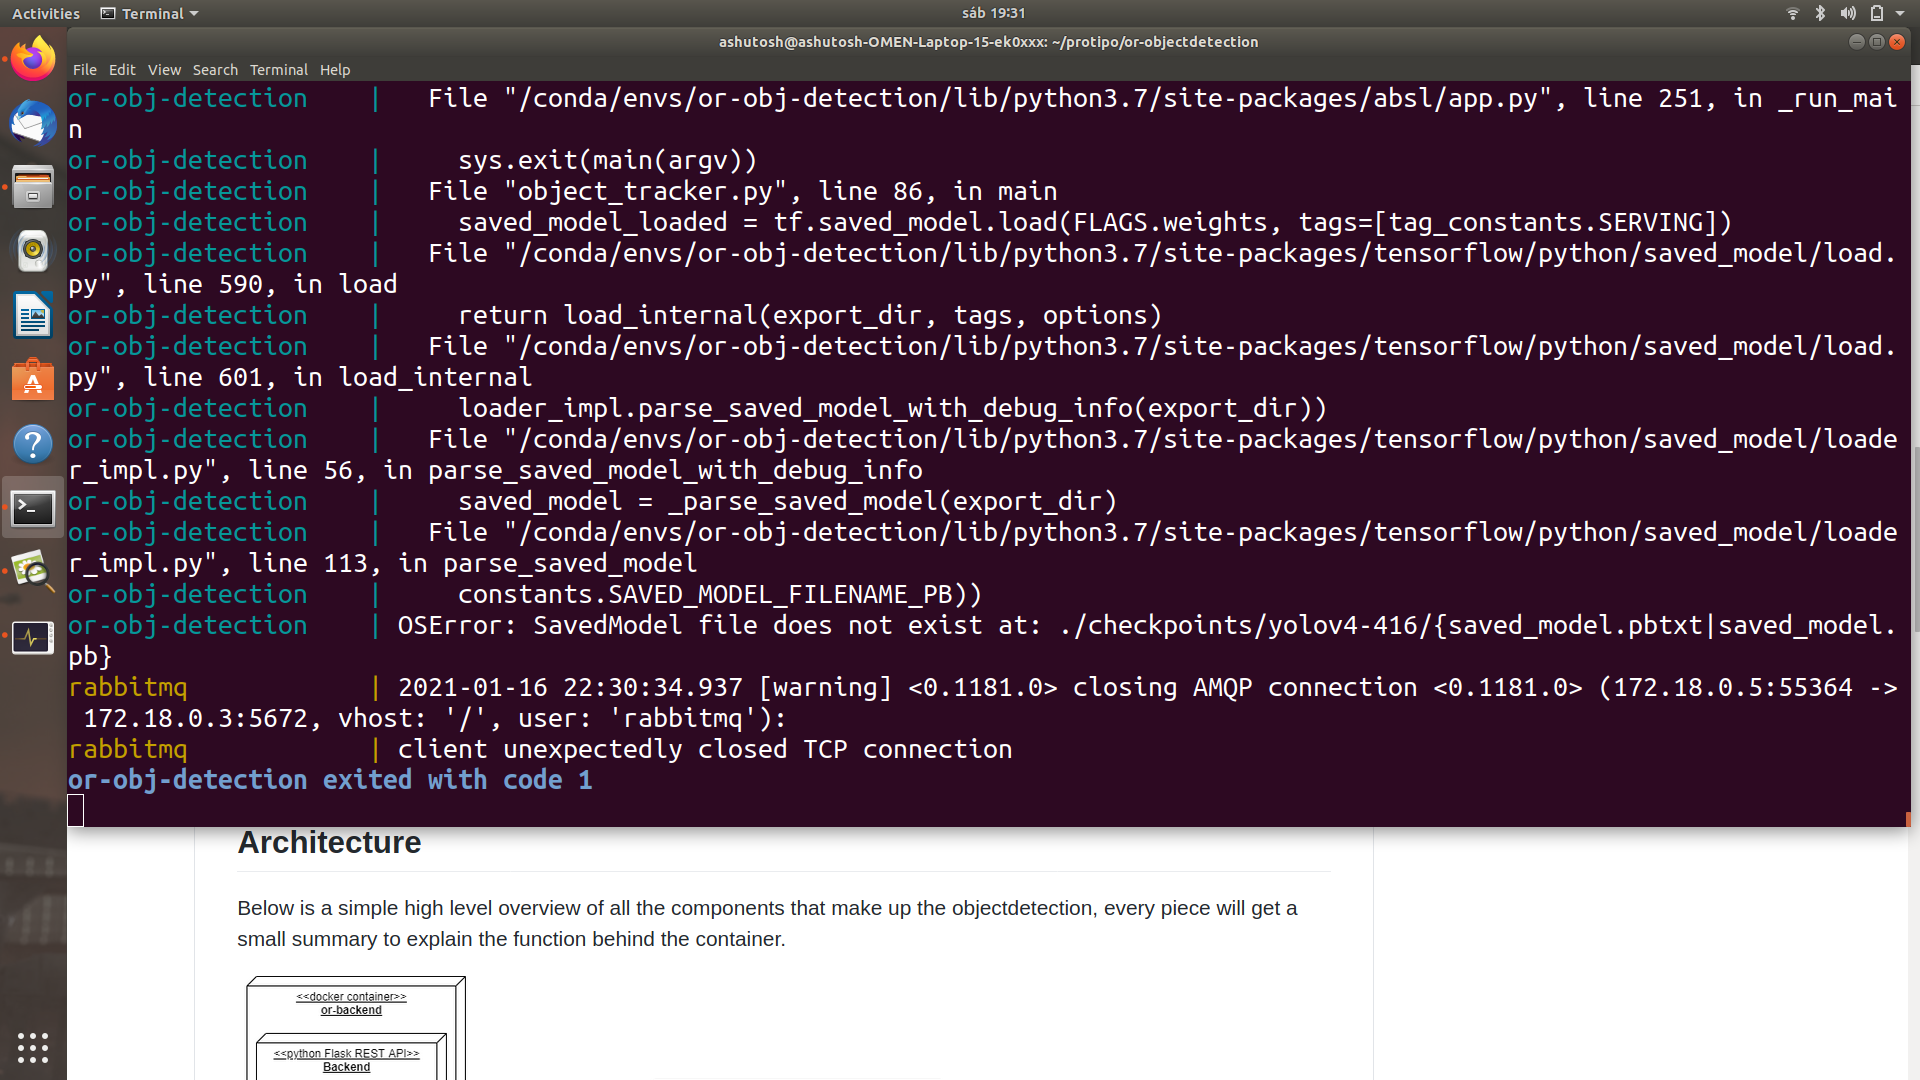Open LibreOffice Writer
The height and width of the screenshot is (1080, 1920).
33,315
